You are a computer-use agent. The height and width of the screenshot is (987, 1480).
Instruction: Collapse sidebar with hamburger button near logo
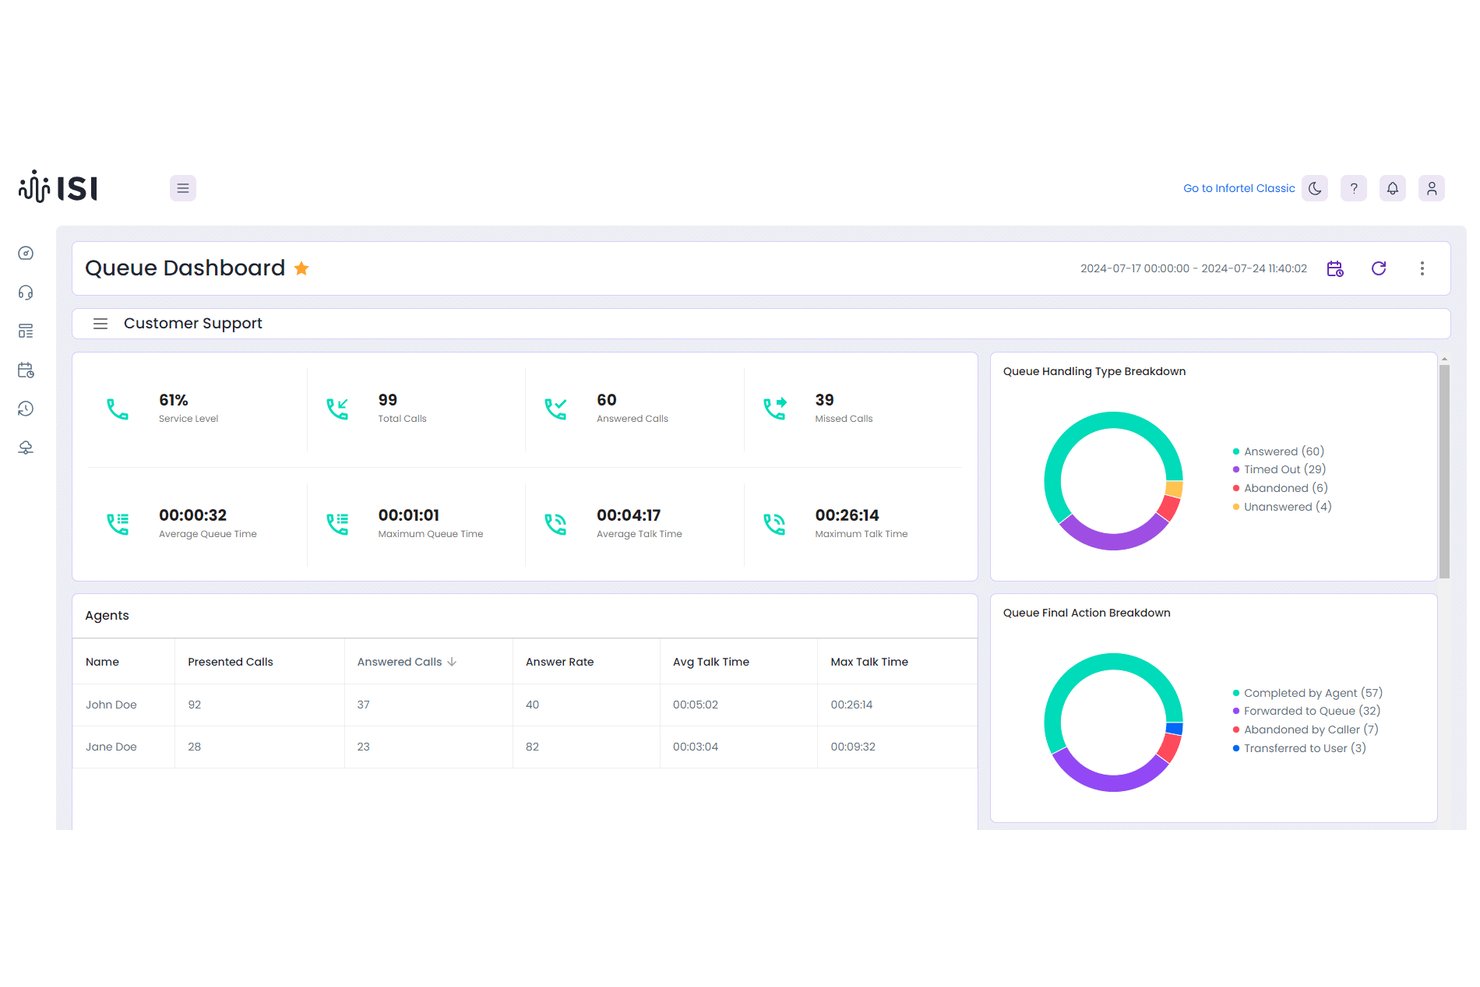(x=183, y=188)
